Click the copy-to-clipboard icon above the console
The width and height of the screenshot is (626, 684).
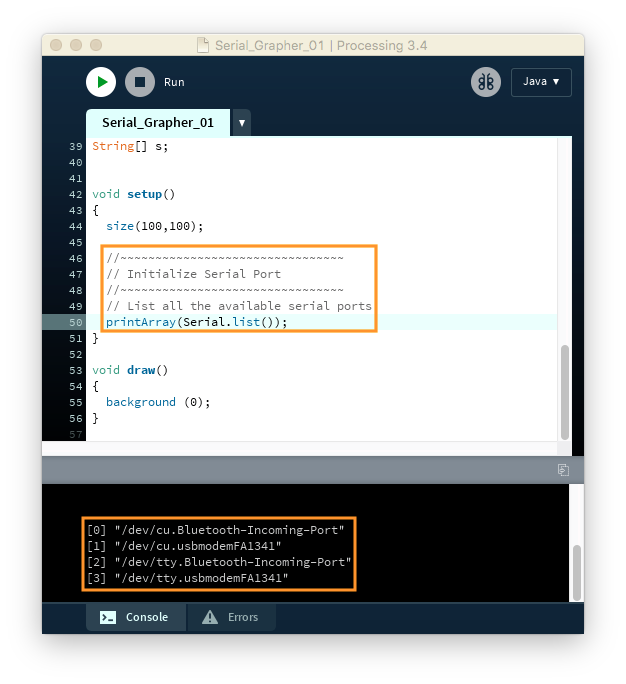point(563,470)
